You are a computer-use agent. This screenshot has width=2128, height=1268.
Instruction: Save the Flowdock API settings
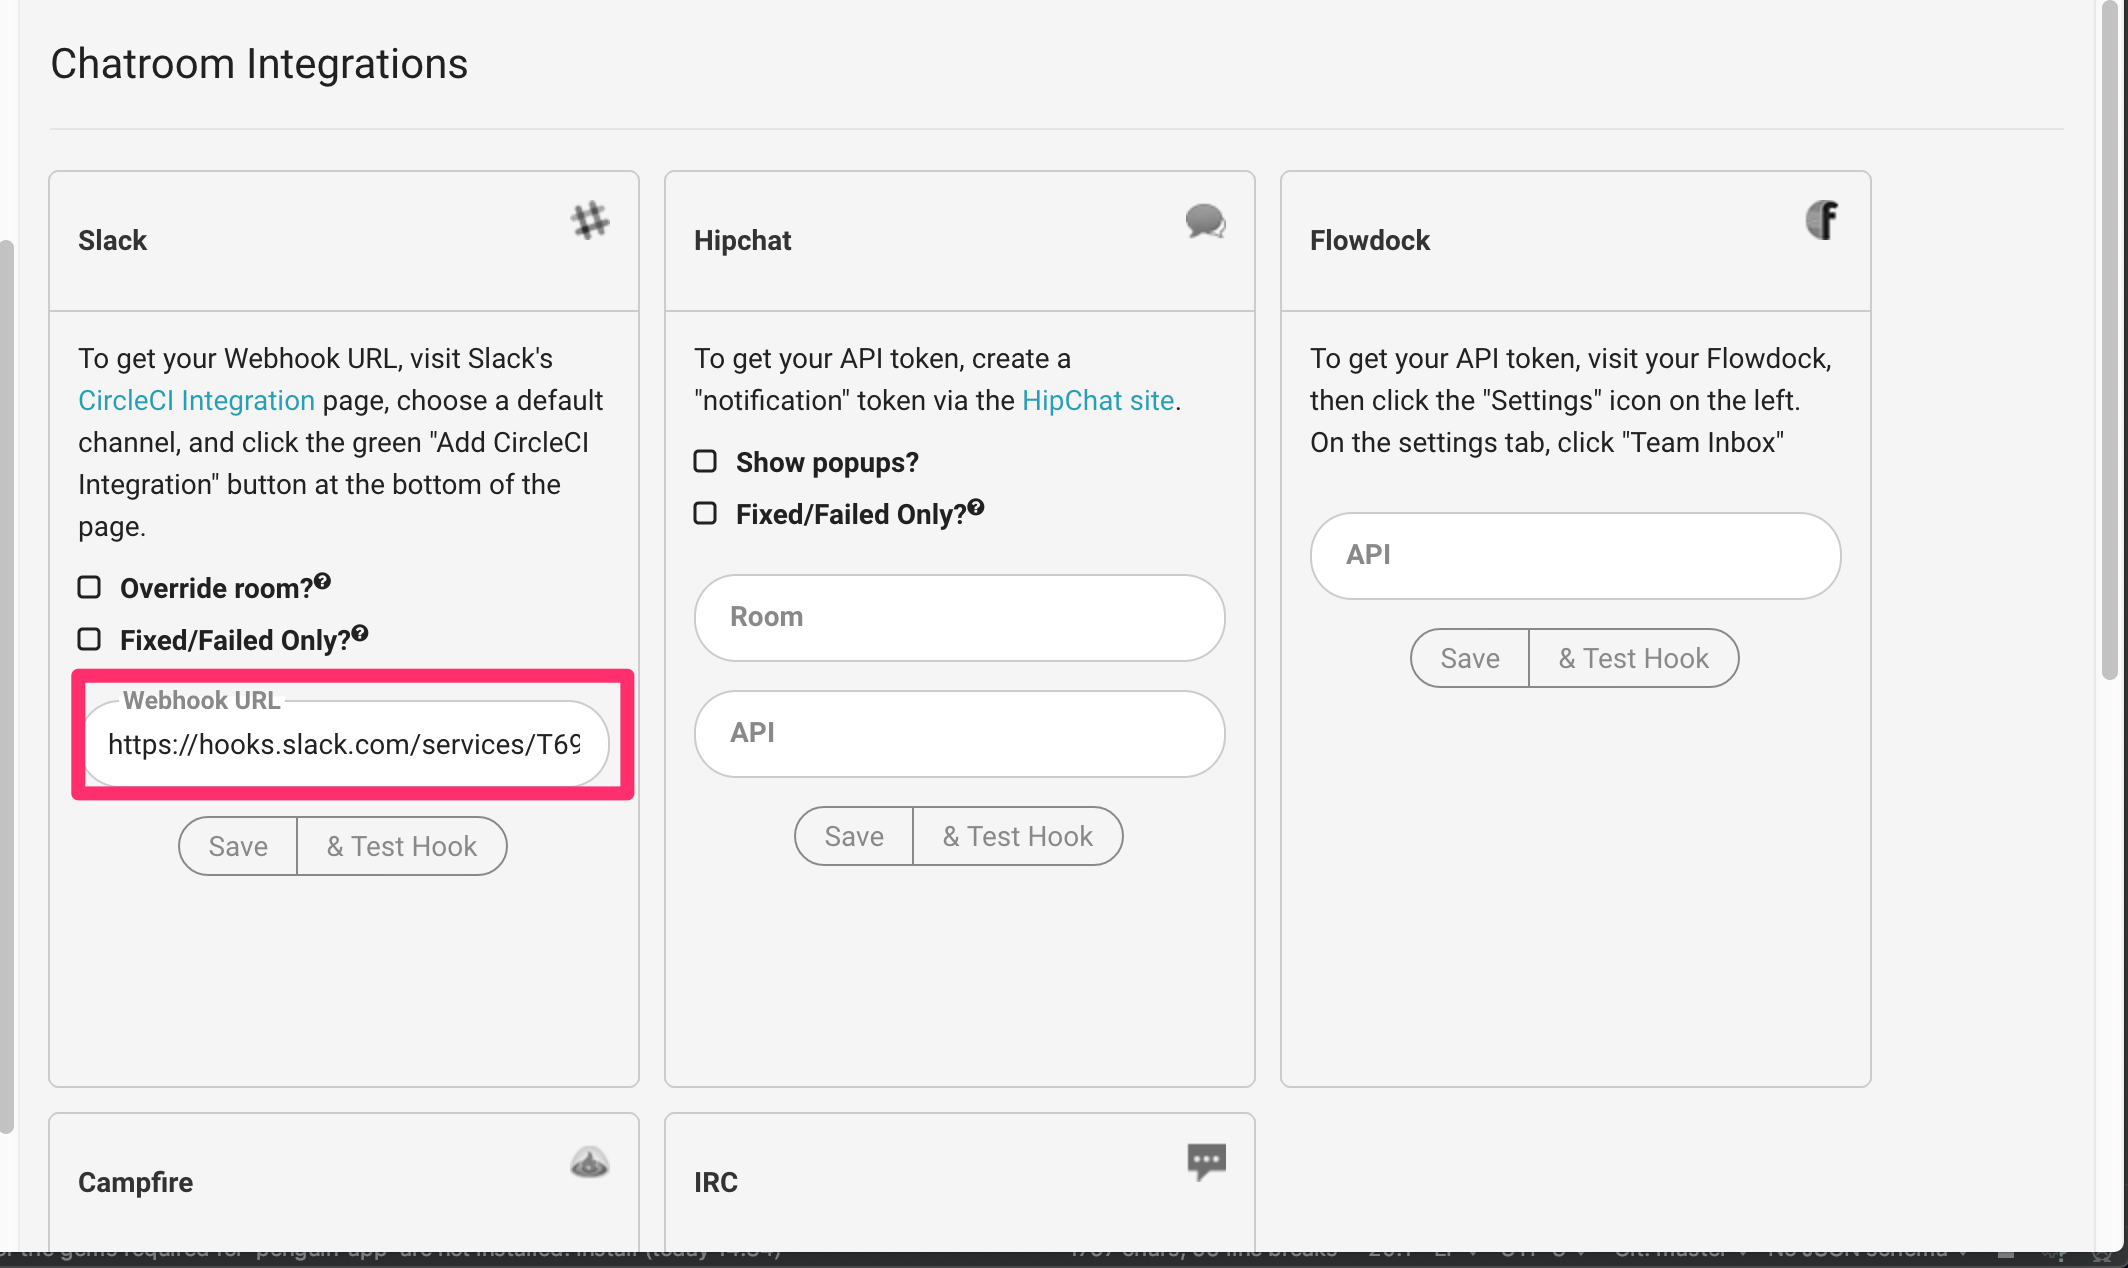coord(1469,658)
